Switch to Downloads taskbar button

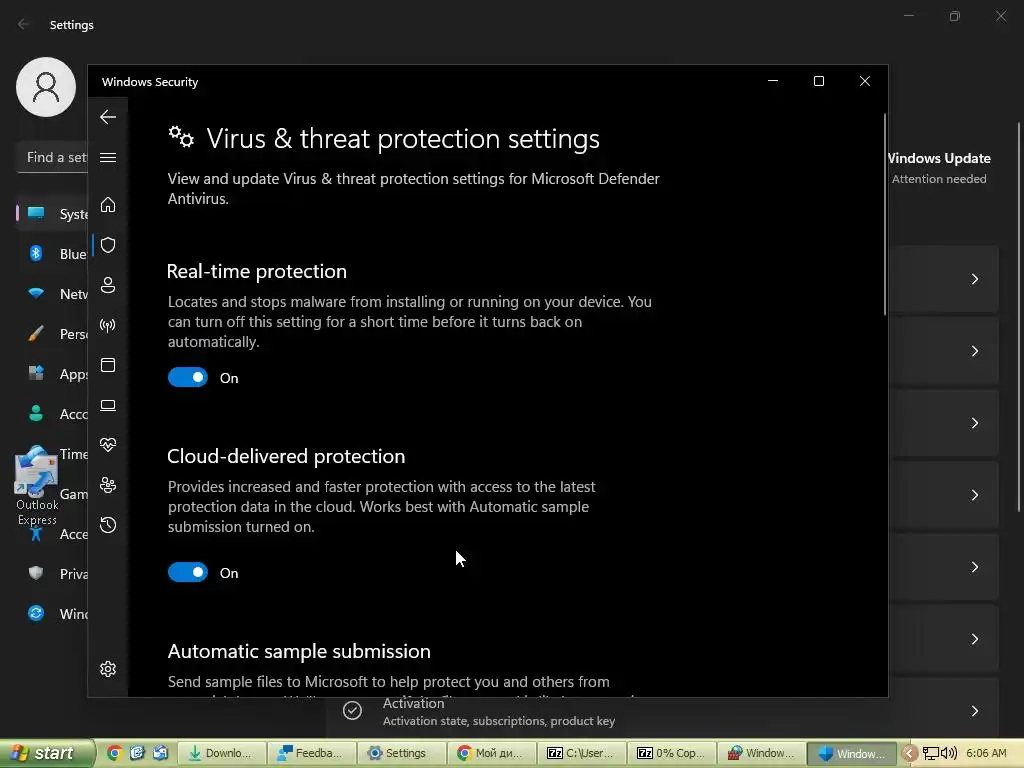click(x=221, y=754)
